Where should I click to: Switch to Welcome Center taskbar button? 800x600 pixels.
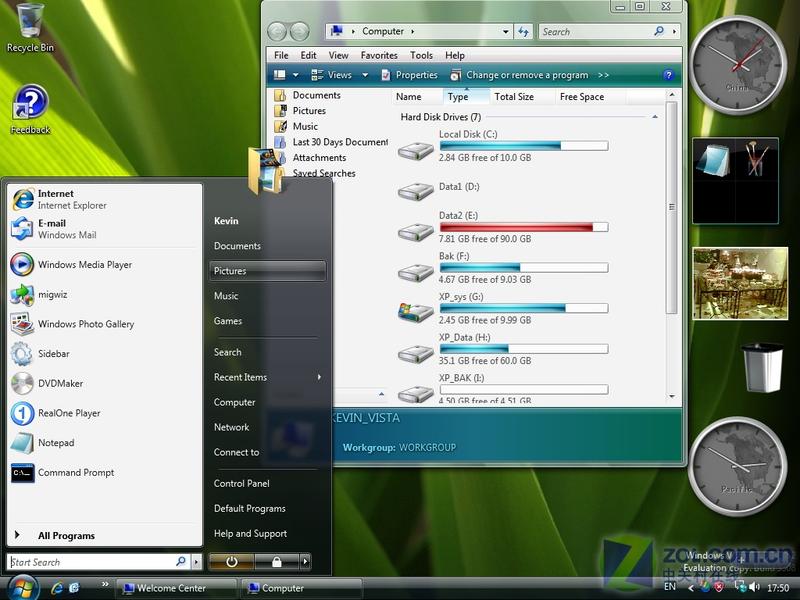(x=177, y=588)
